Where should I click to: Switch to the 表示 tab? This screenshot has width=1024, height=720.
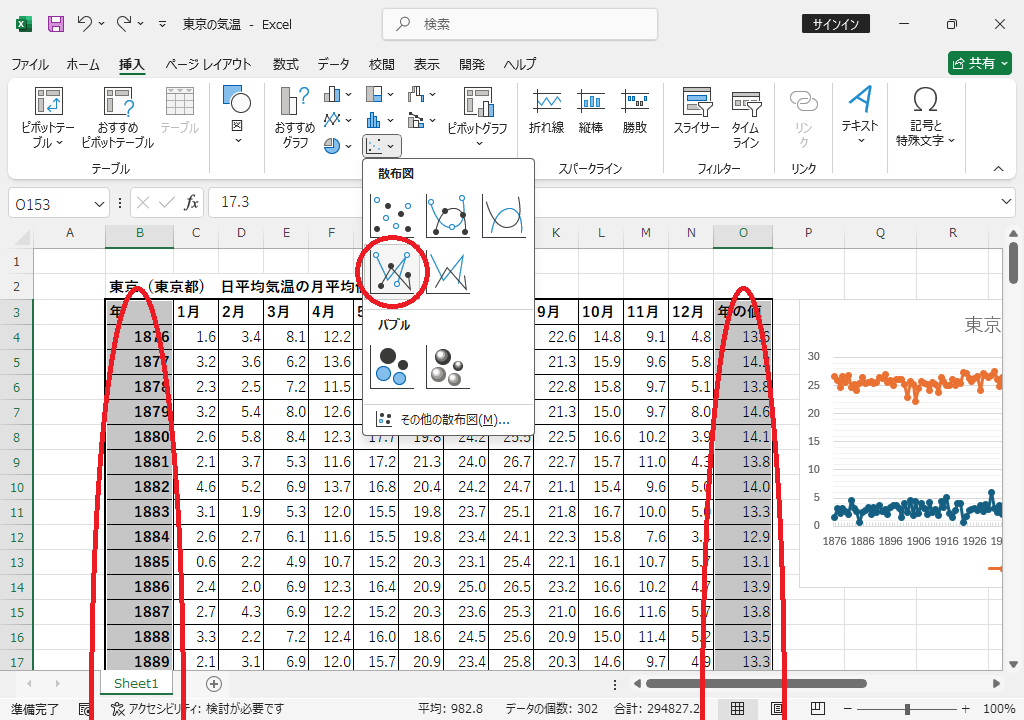click(x=426, y=64)
